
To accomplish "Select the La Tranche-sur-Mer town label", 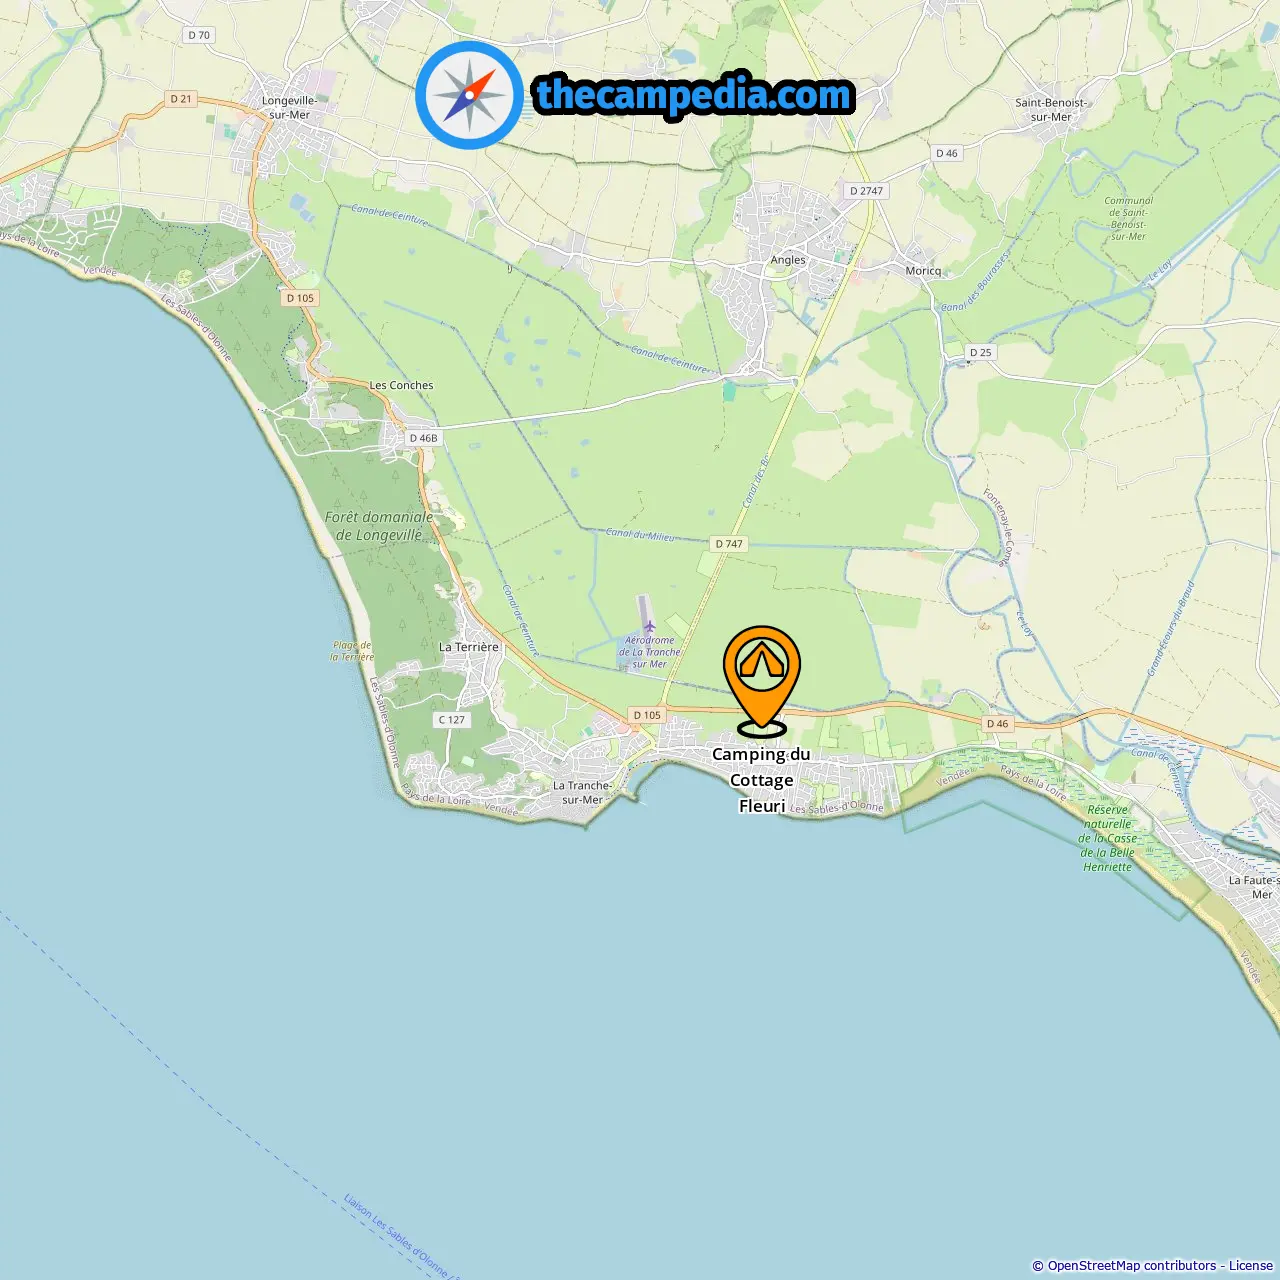I will click(582, 792).
